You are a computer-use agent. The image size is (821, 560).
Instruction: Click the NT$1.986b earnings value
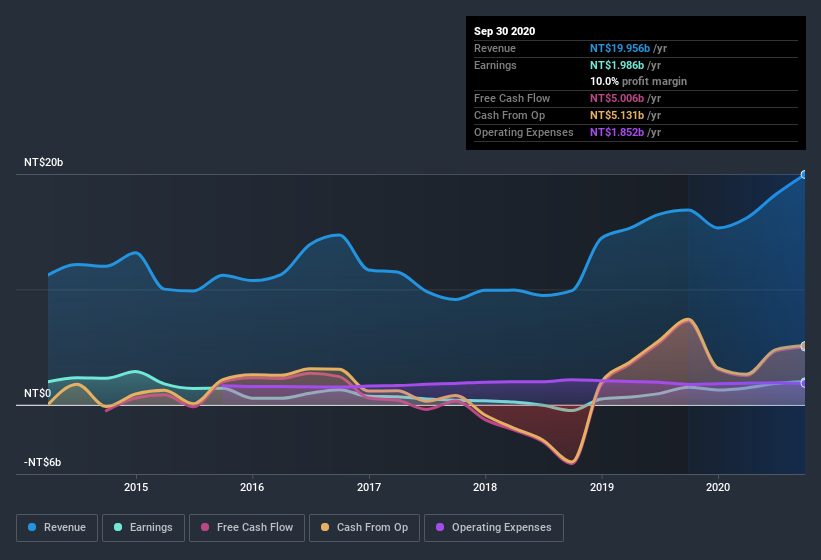(617, 65)
